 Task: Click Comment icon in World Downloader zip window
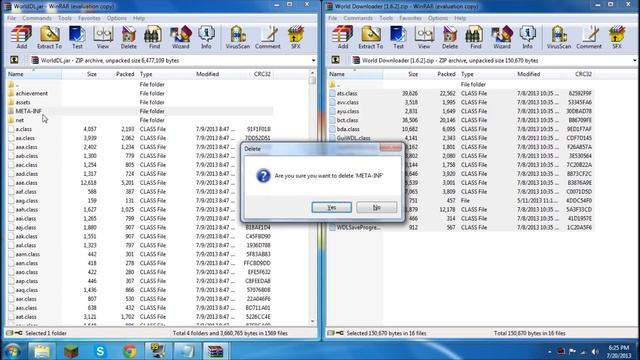(589, 37)
